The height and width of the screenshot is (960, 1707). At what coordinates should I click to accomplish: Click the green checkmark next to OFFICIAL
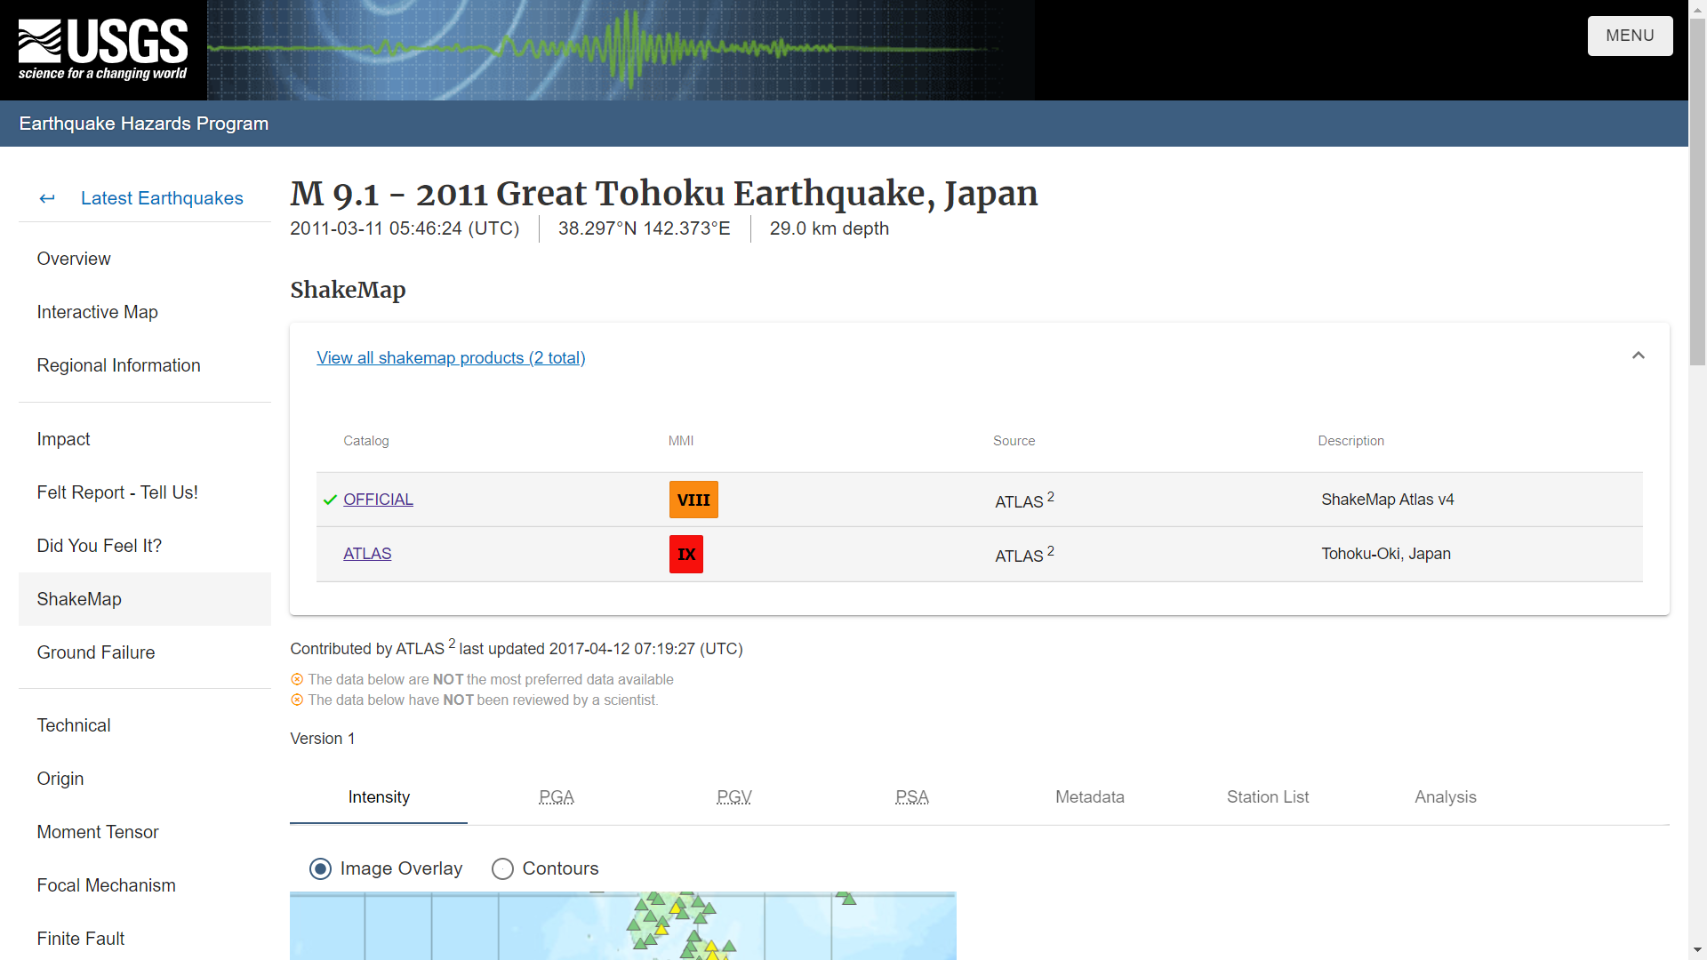(330, 500)
